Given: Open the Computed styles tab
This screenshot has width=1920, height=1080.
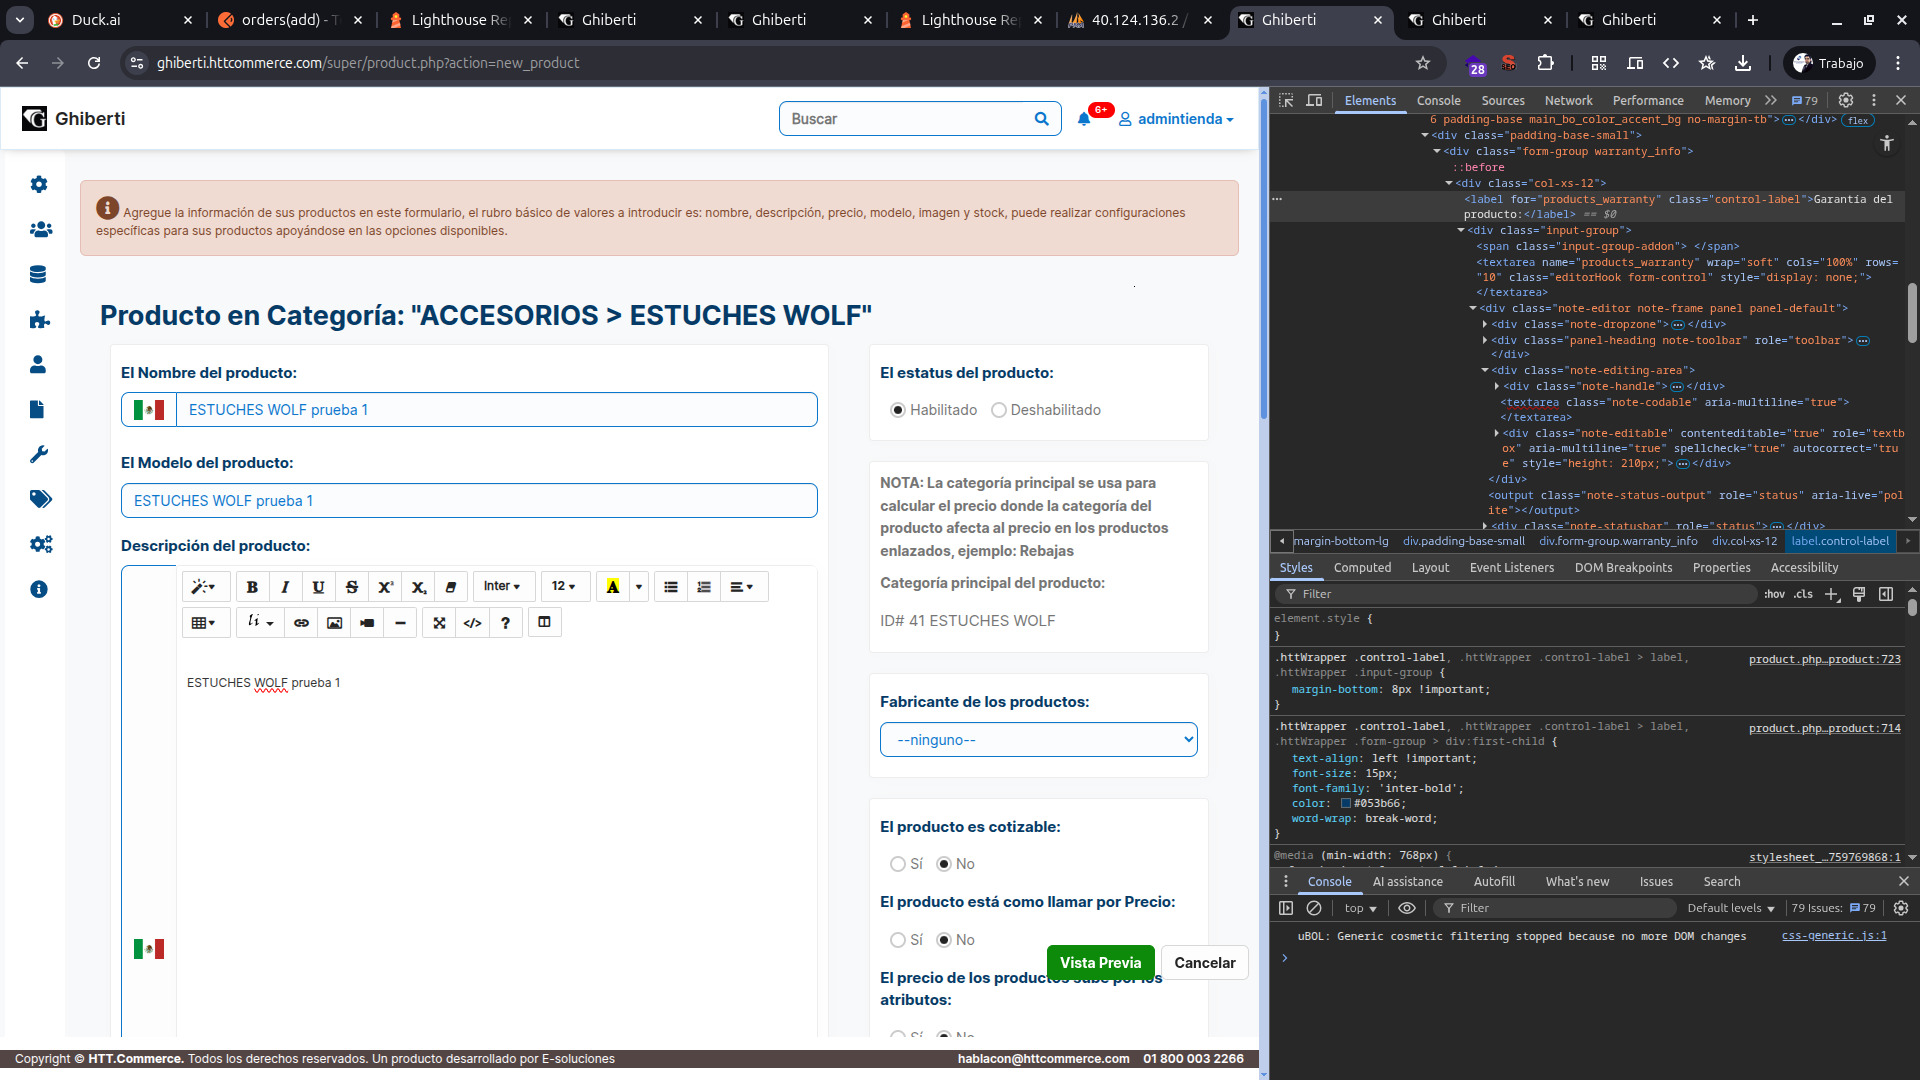Looking at the screenshot, I should click(1362, 567).
